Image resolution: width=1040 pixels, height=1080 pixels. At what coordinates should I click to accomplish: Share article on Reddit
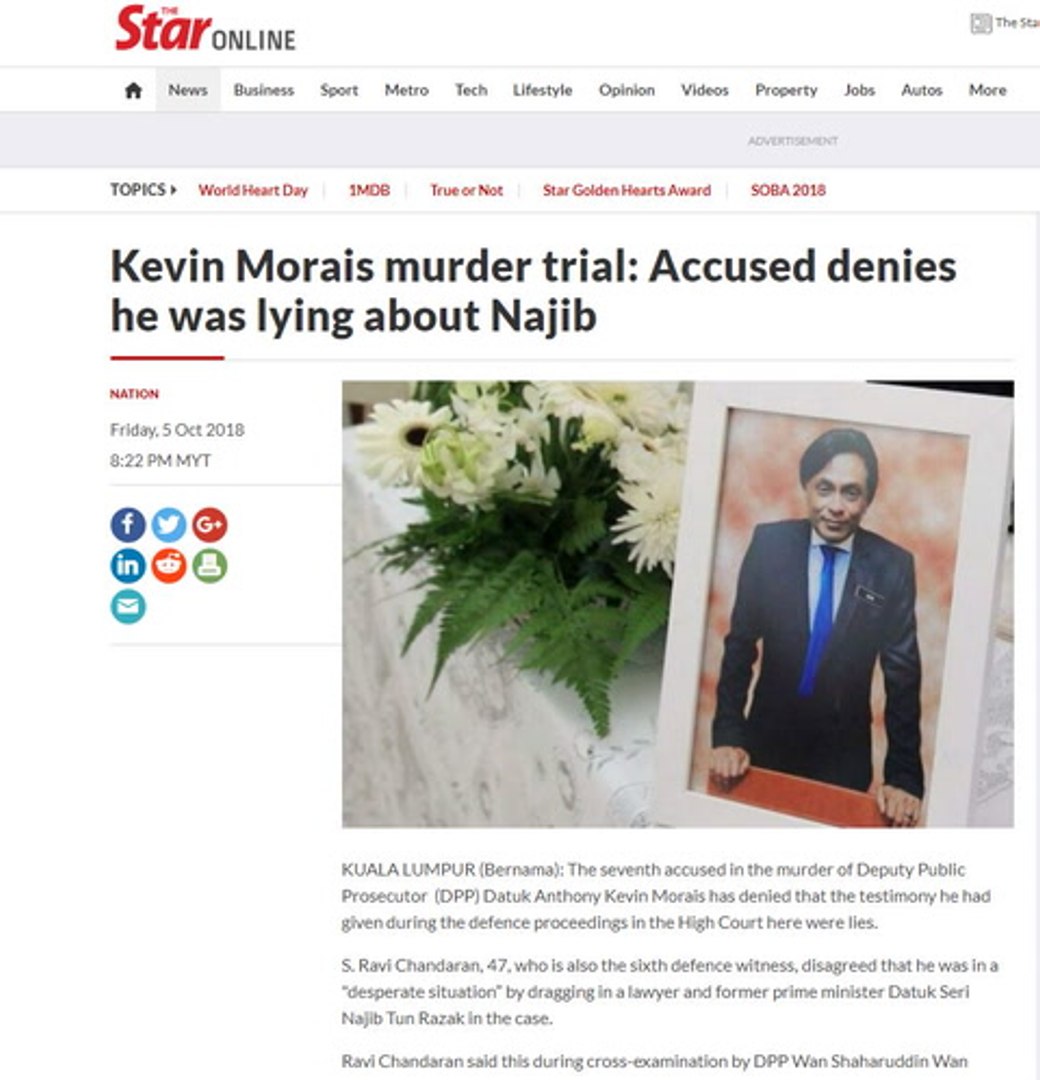tap(169, 565)
